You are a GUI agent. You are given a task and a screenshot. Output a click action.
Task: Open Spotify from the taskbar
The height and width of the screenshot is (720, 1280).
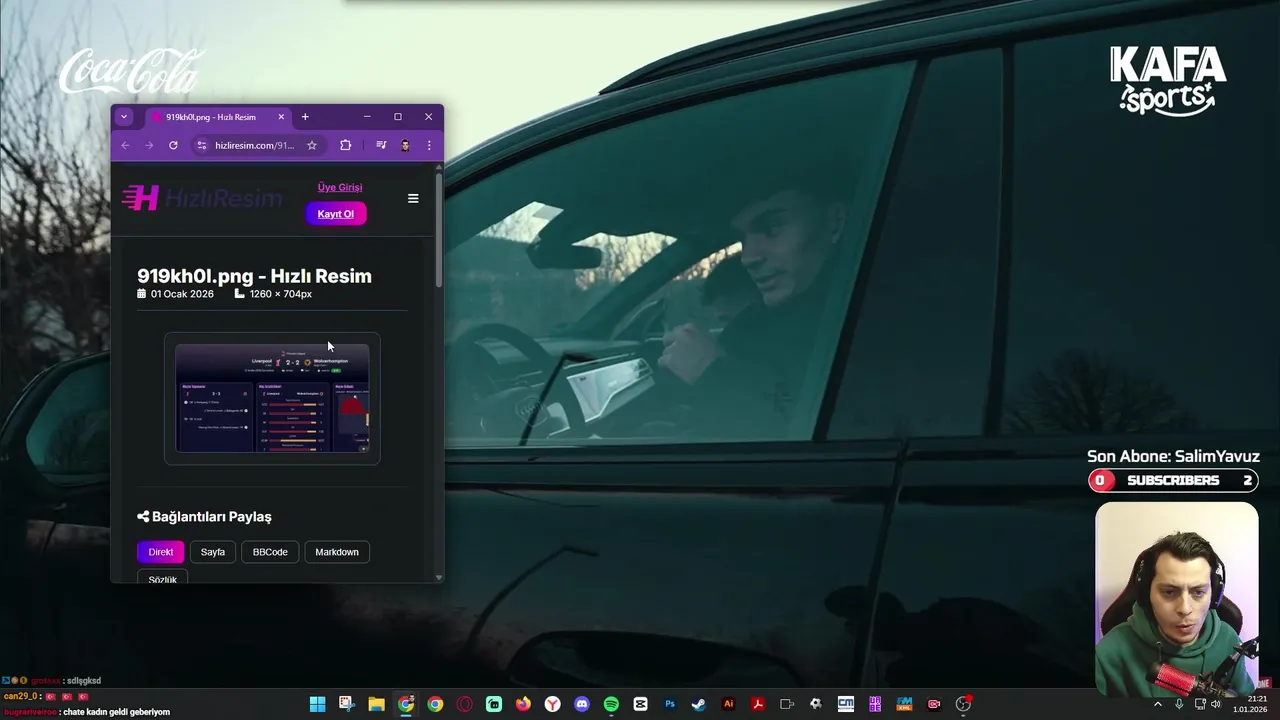point(611,704)
